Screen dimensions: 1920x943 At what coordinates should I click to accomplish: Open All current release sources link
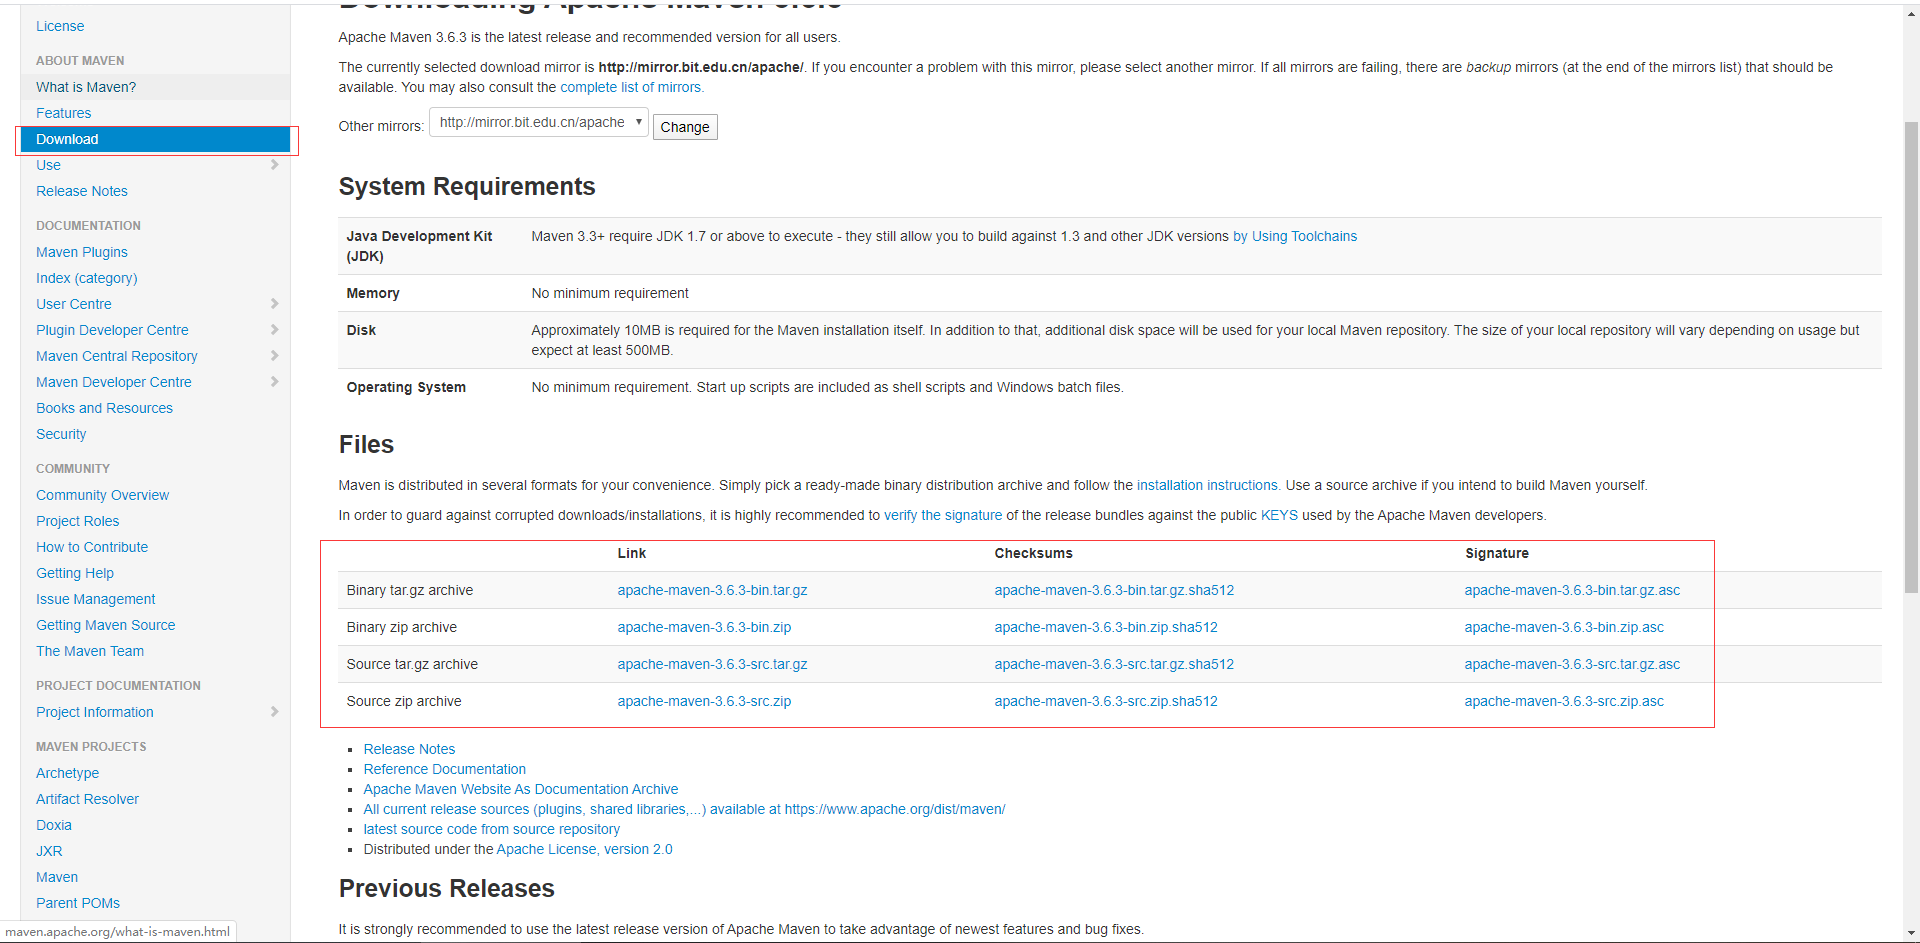(684, 809)
